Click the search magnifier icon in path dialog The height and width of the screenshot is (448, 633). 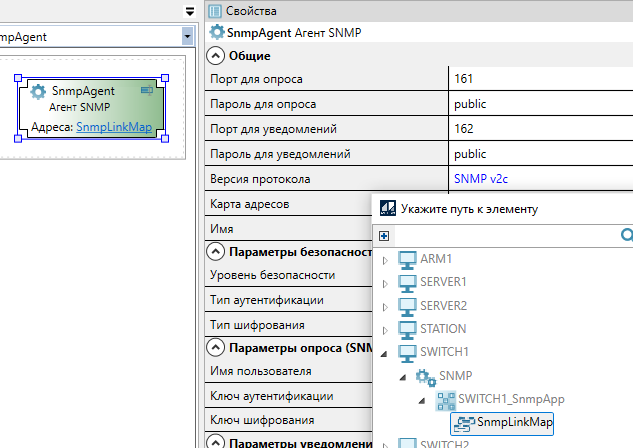[627, 235]
